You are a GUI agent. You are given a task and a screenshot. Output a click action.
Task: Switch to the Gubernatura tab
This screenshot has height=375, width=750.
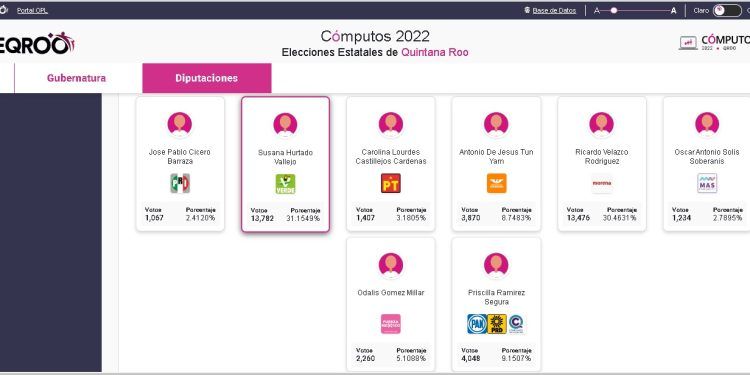pos(77,78)
